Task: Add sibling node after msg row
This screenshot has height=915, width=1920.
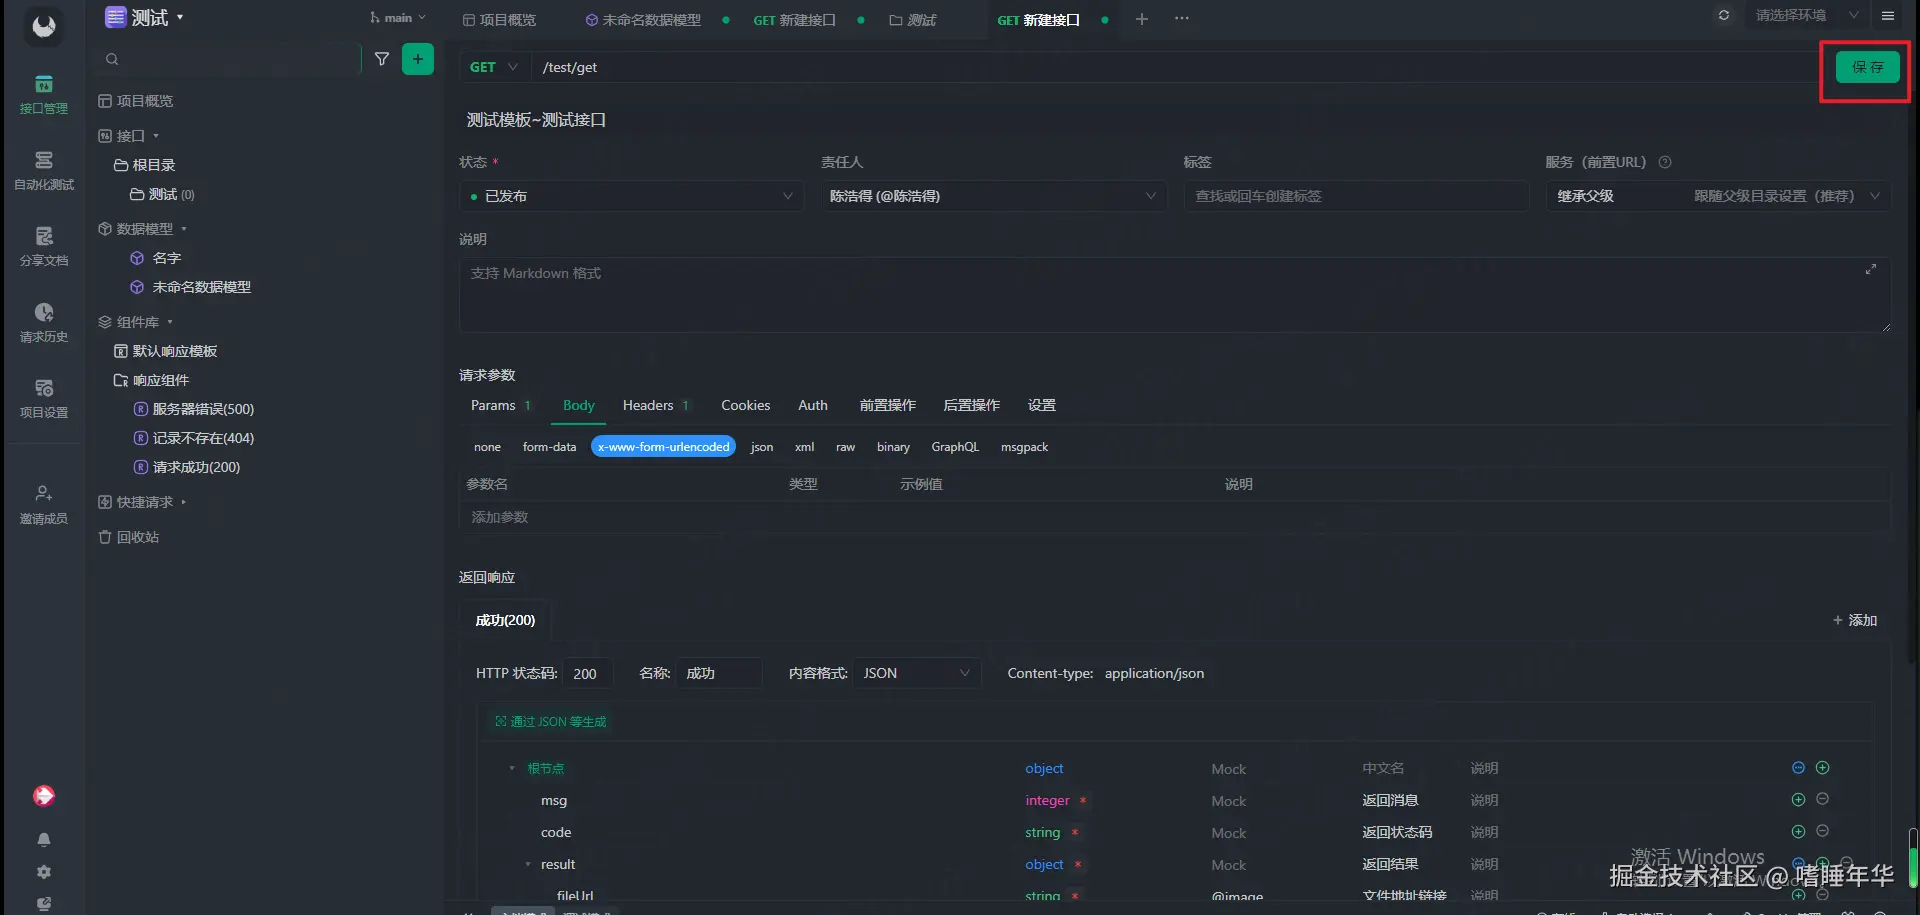Action: 1798,800
